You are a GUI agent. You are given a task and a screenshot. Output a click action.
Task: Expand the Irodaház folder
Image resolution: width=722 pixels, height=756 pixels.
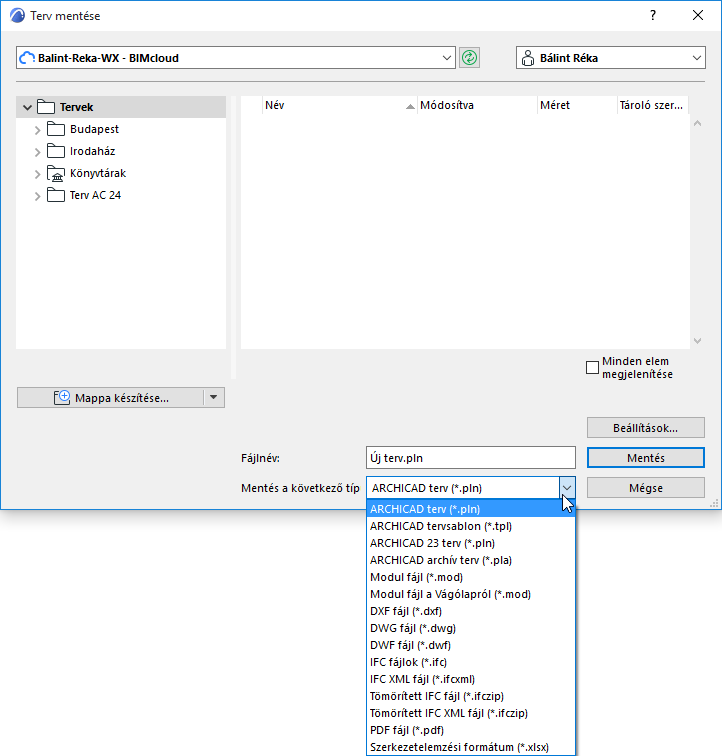[x=38, y=152]
